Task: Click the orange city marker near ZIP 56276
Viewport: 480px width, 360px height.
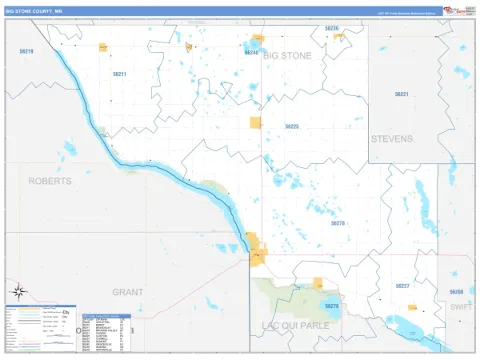Action: coord(318,284)
